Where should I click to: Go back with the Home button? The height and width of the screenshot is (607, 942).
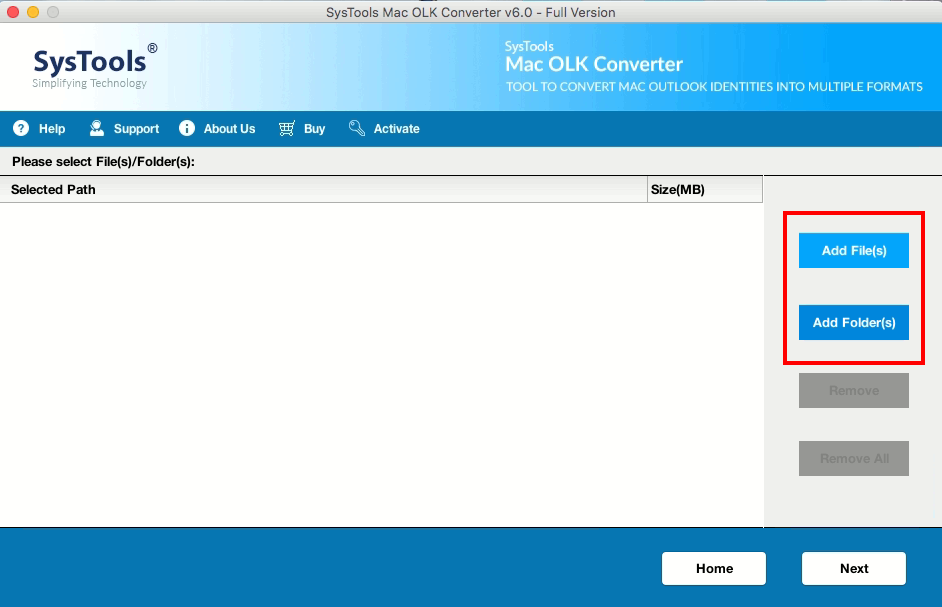click(714, 569)
